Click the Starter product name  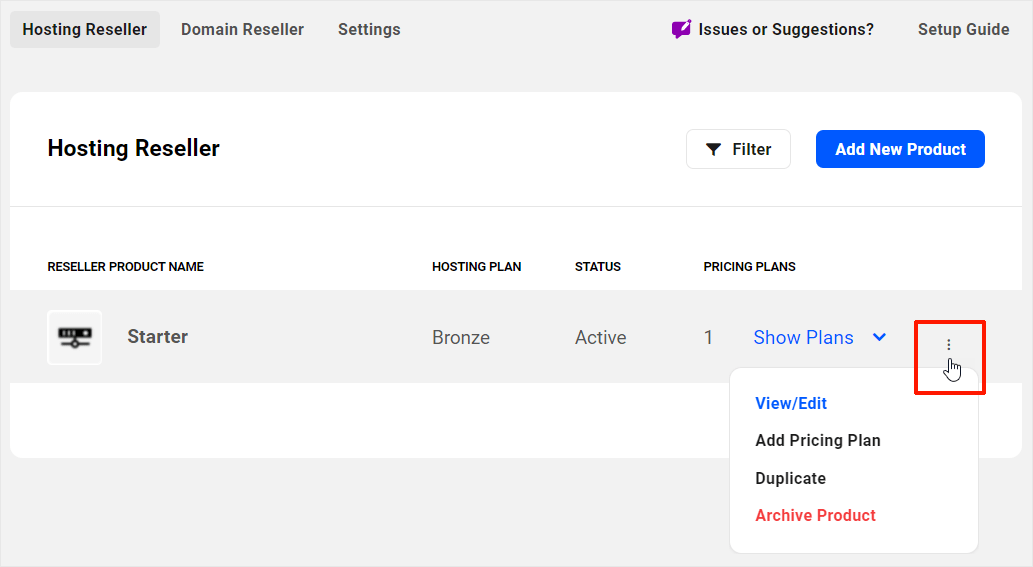click(x=157, y=337)
